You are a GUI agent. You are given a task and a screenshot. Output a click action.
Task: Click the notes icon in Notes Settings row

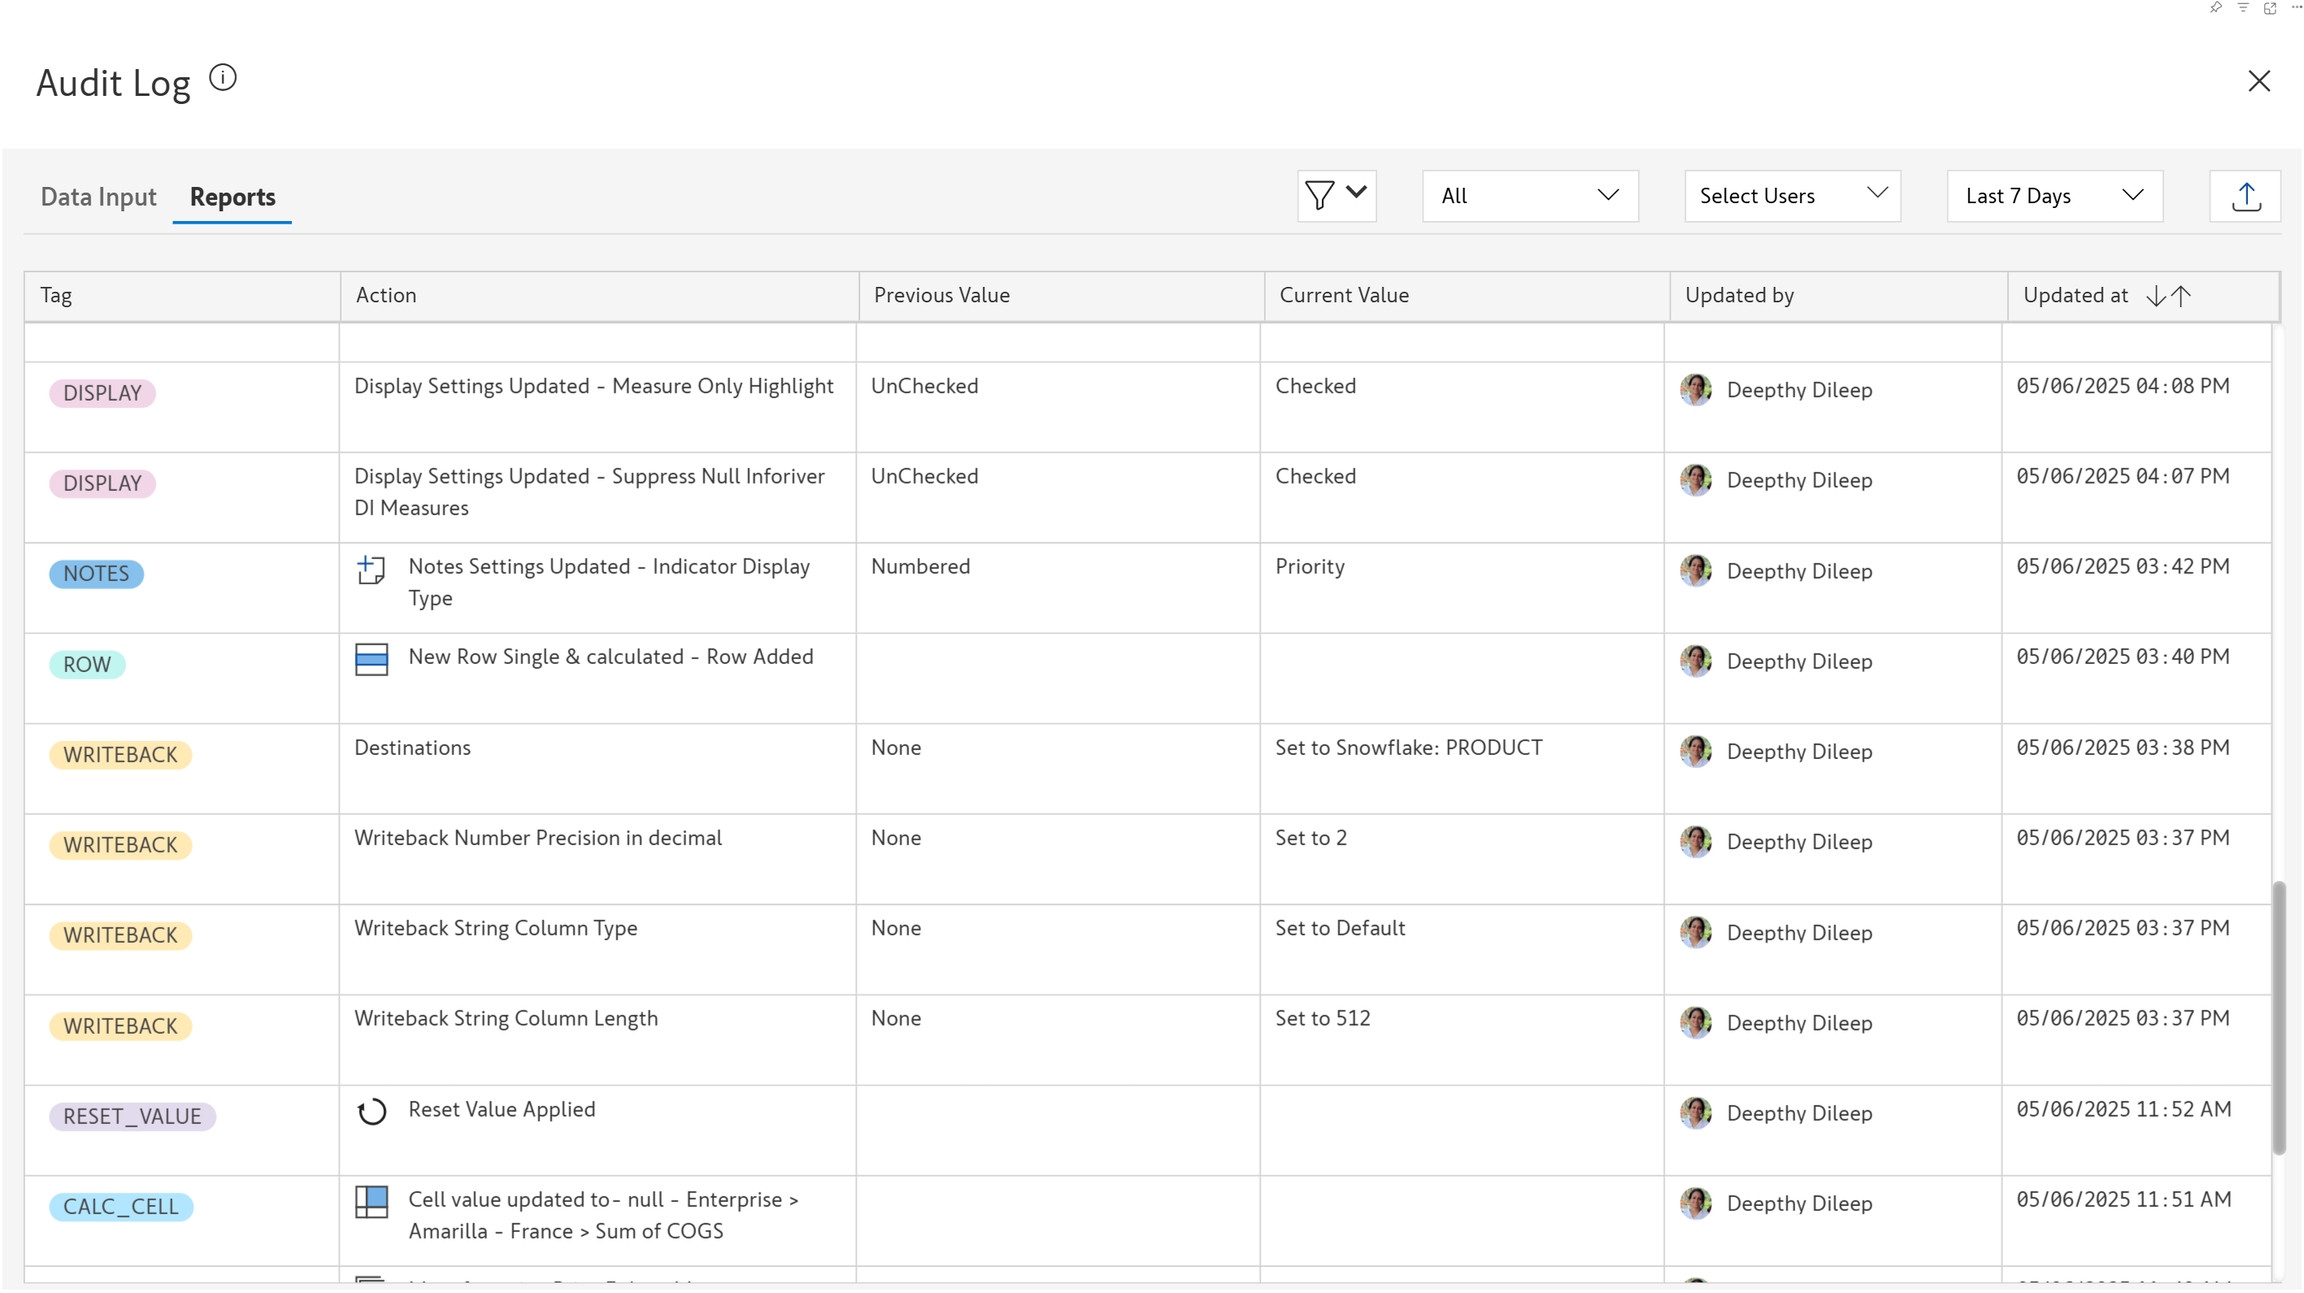pyautogui.click(x=371, y=570)
